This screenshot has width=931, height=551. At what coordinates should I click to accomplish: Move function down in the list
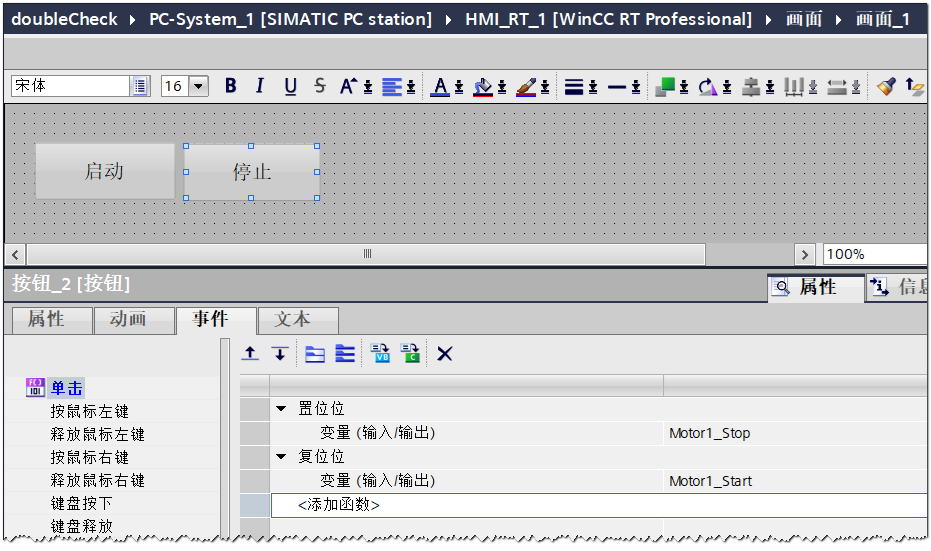280,354
